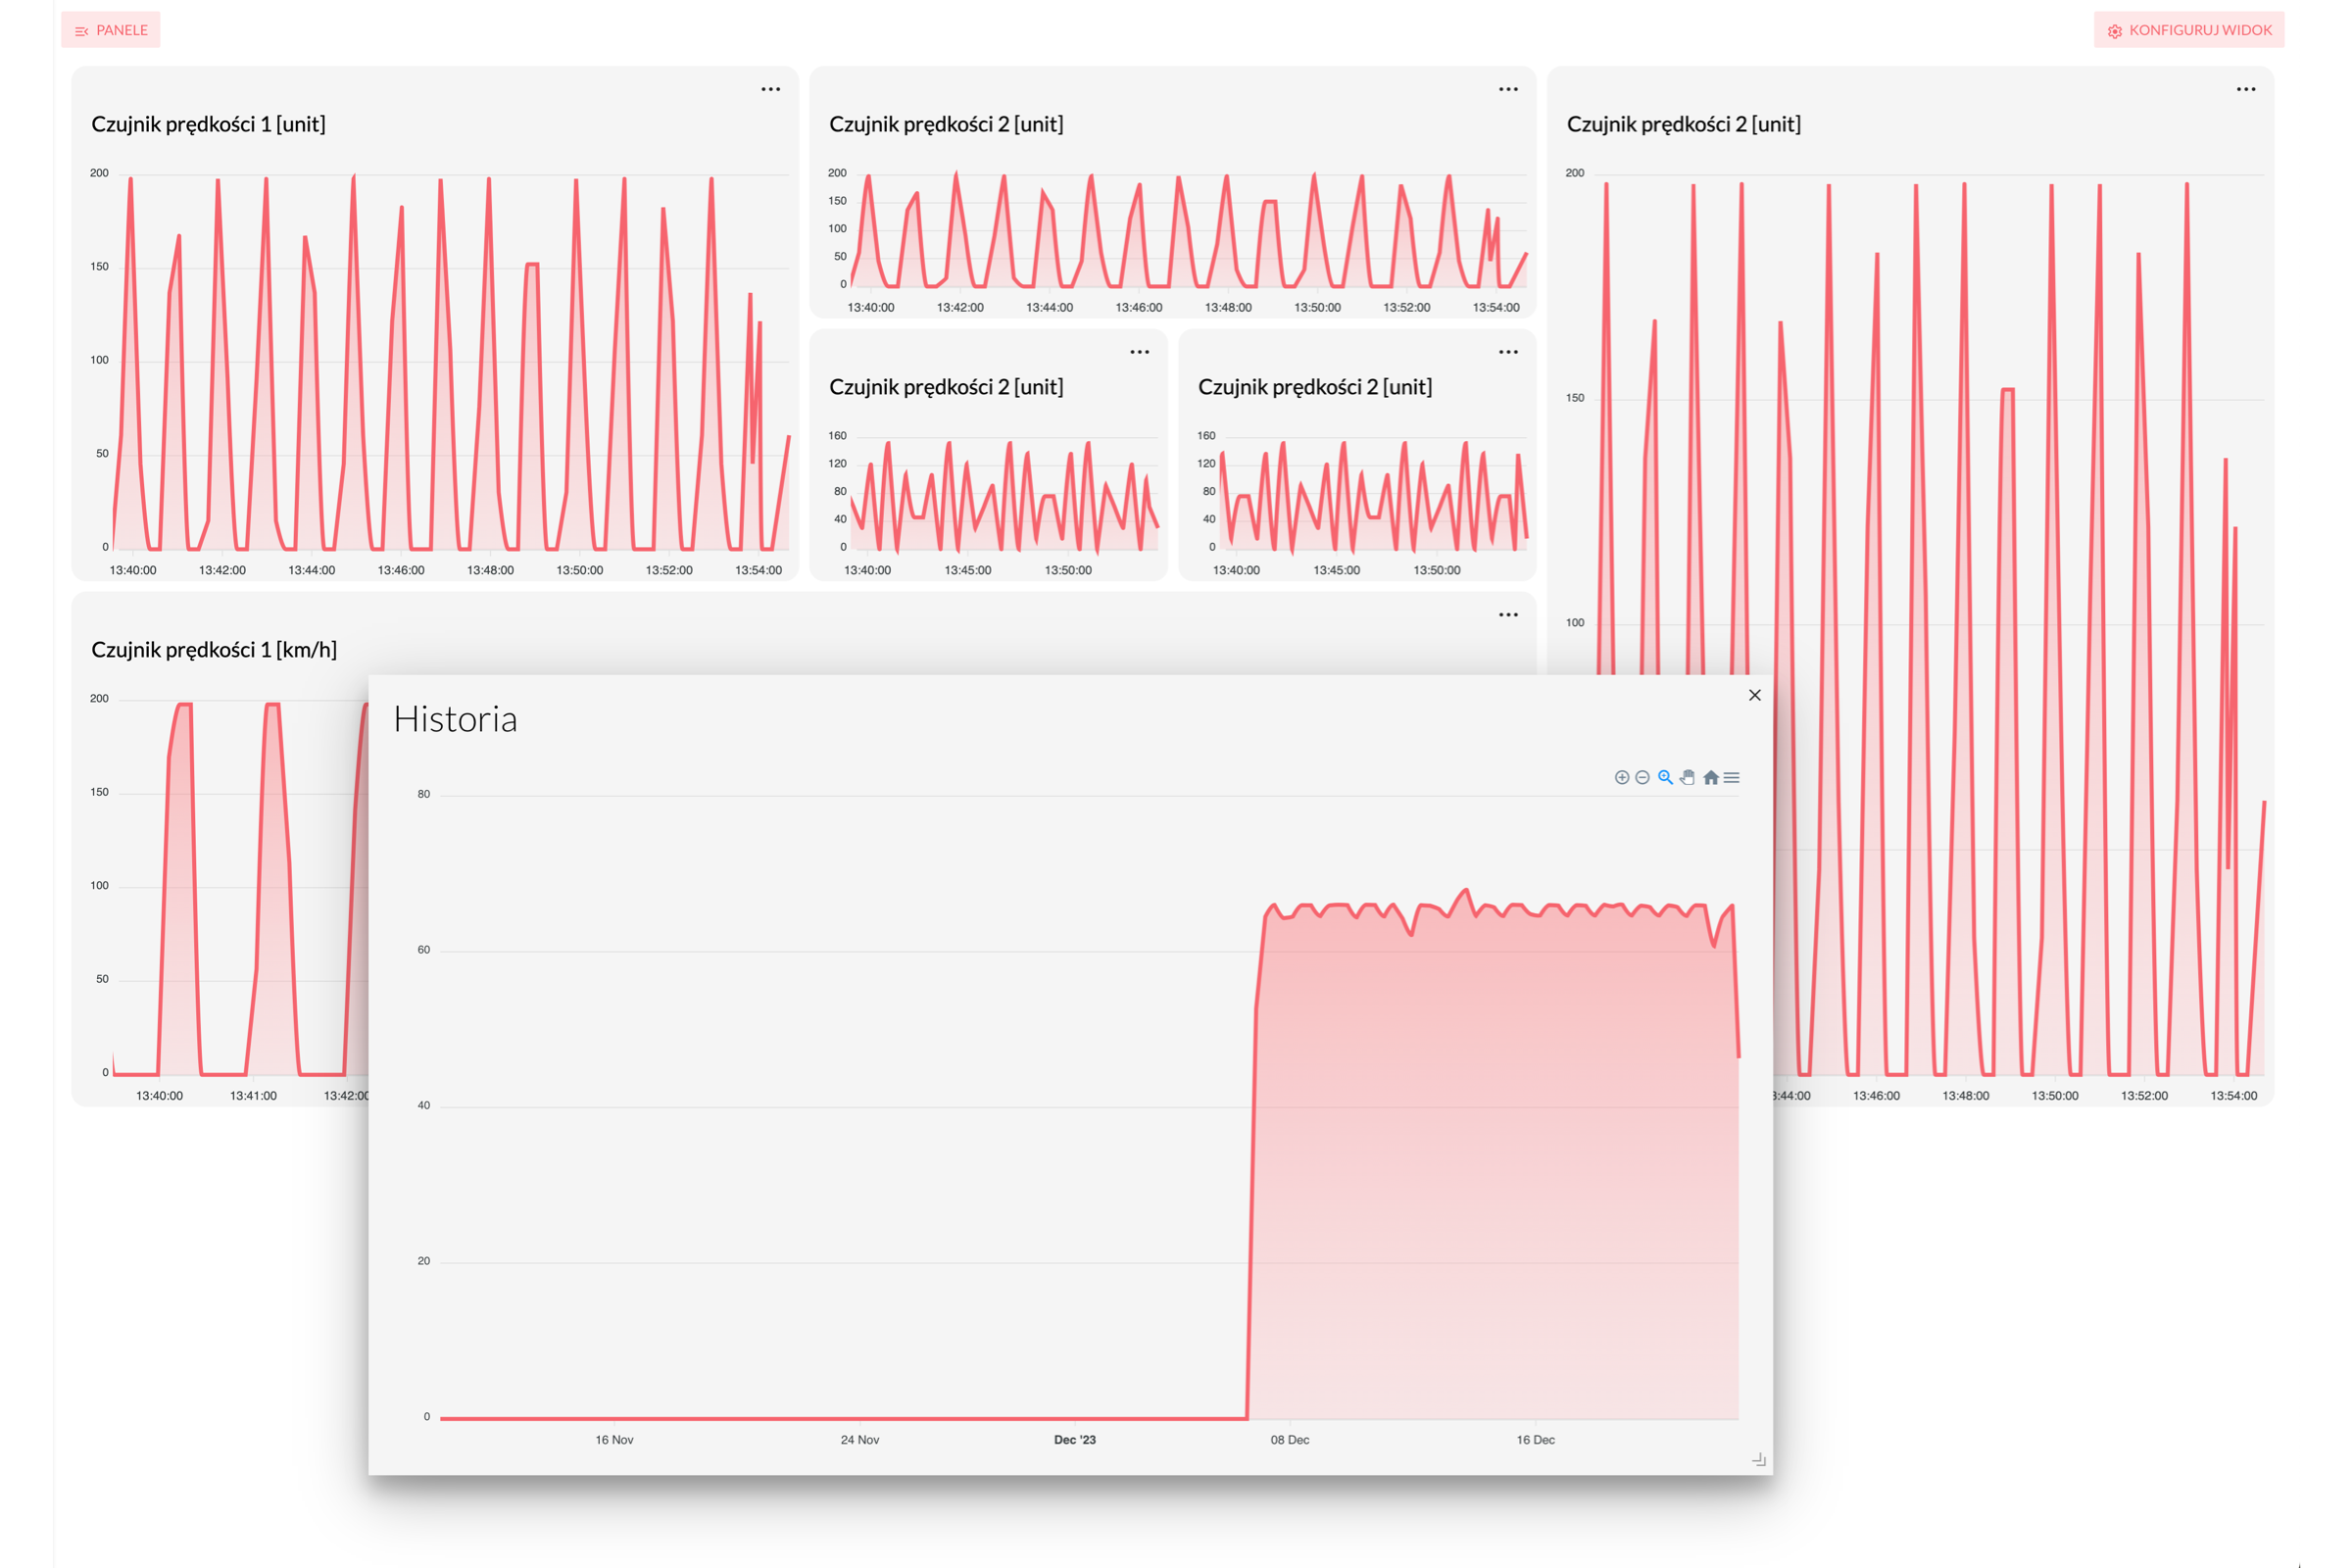Screen dimensions: 2352x1568
Task: Click the zoom in plus icon in Historia chart
Action: tap(1621, 777)
